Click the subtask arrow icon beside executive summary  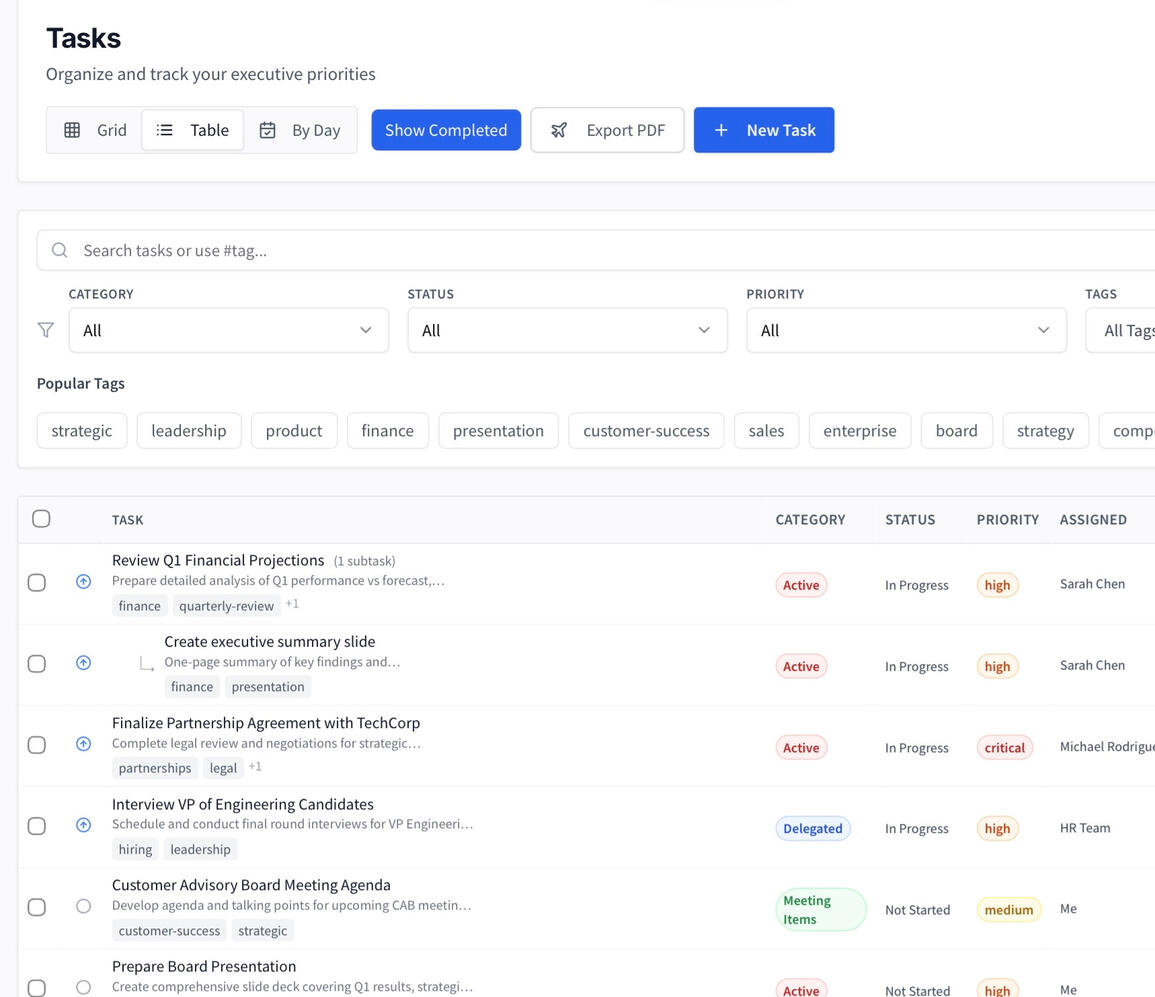pos(146,663)
